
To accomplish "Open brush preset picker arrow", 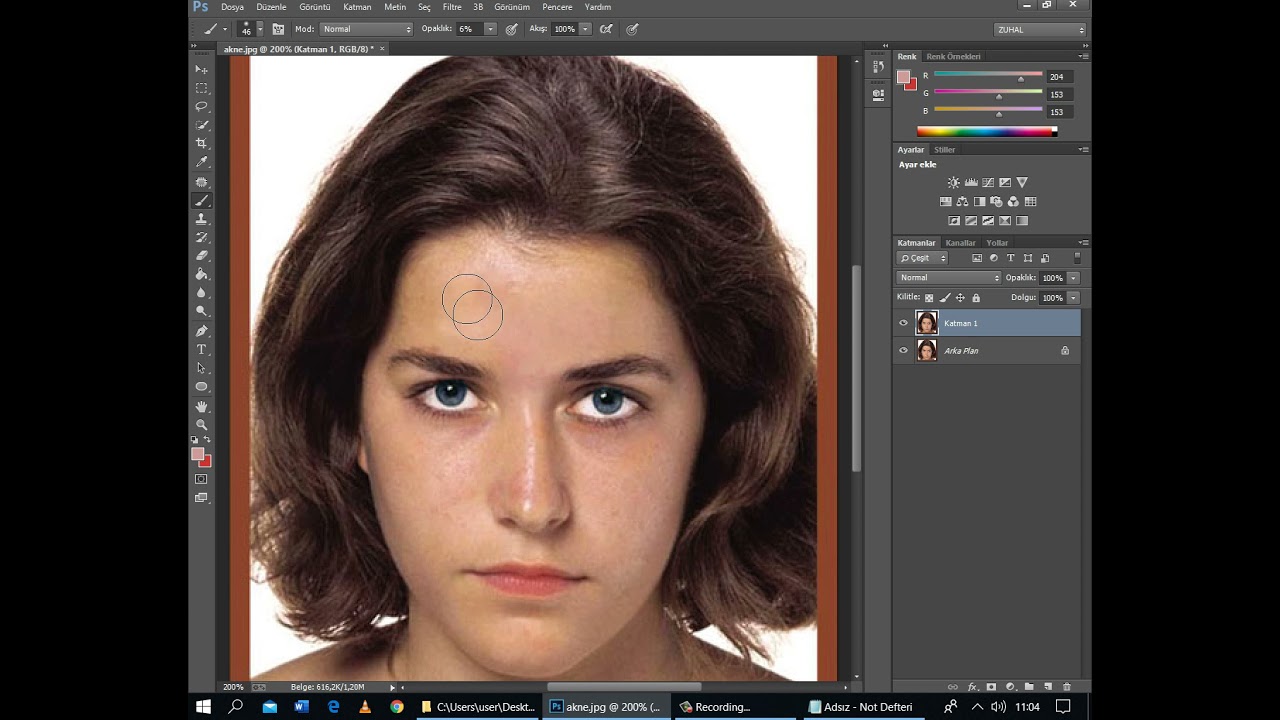I will click(260, 29).
